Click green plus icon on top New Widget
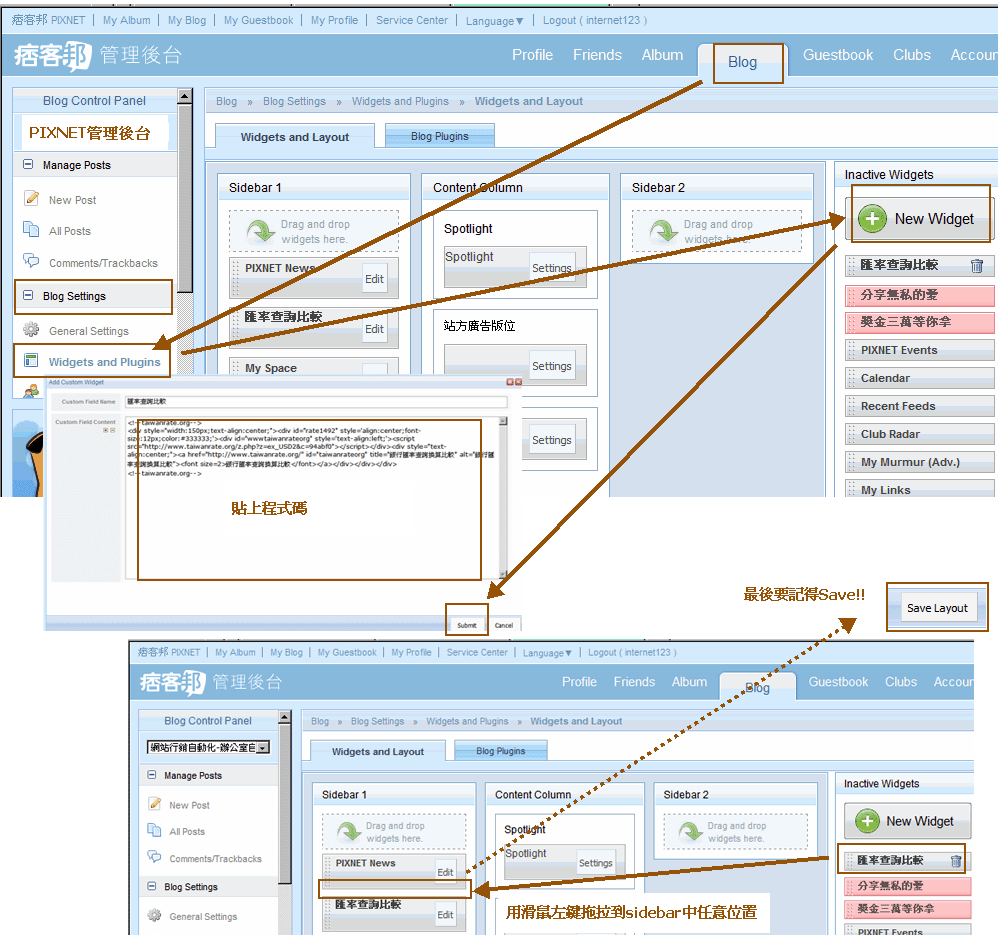This screenshot has height=935, width=998. click(x=872, y=219)
